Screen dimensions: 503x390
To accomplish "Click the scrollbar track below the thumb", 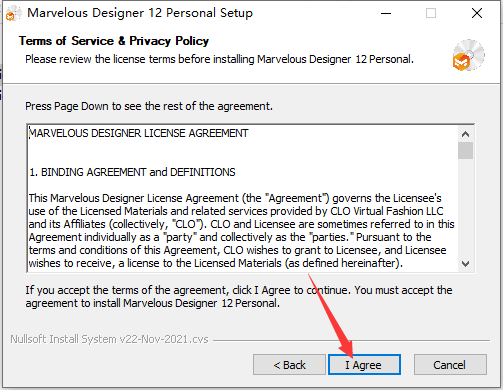I will tap(465, 208).
